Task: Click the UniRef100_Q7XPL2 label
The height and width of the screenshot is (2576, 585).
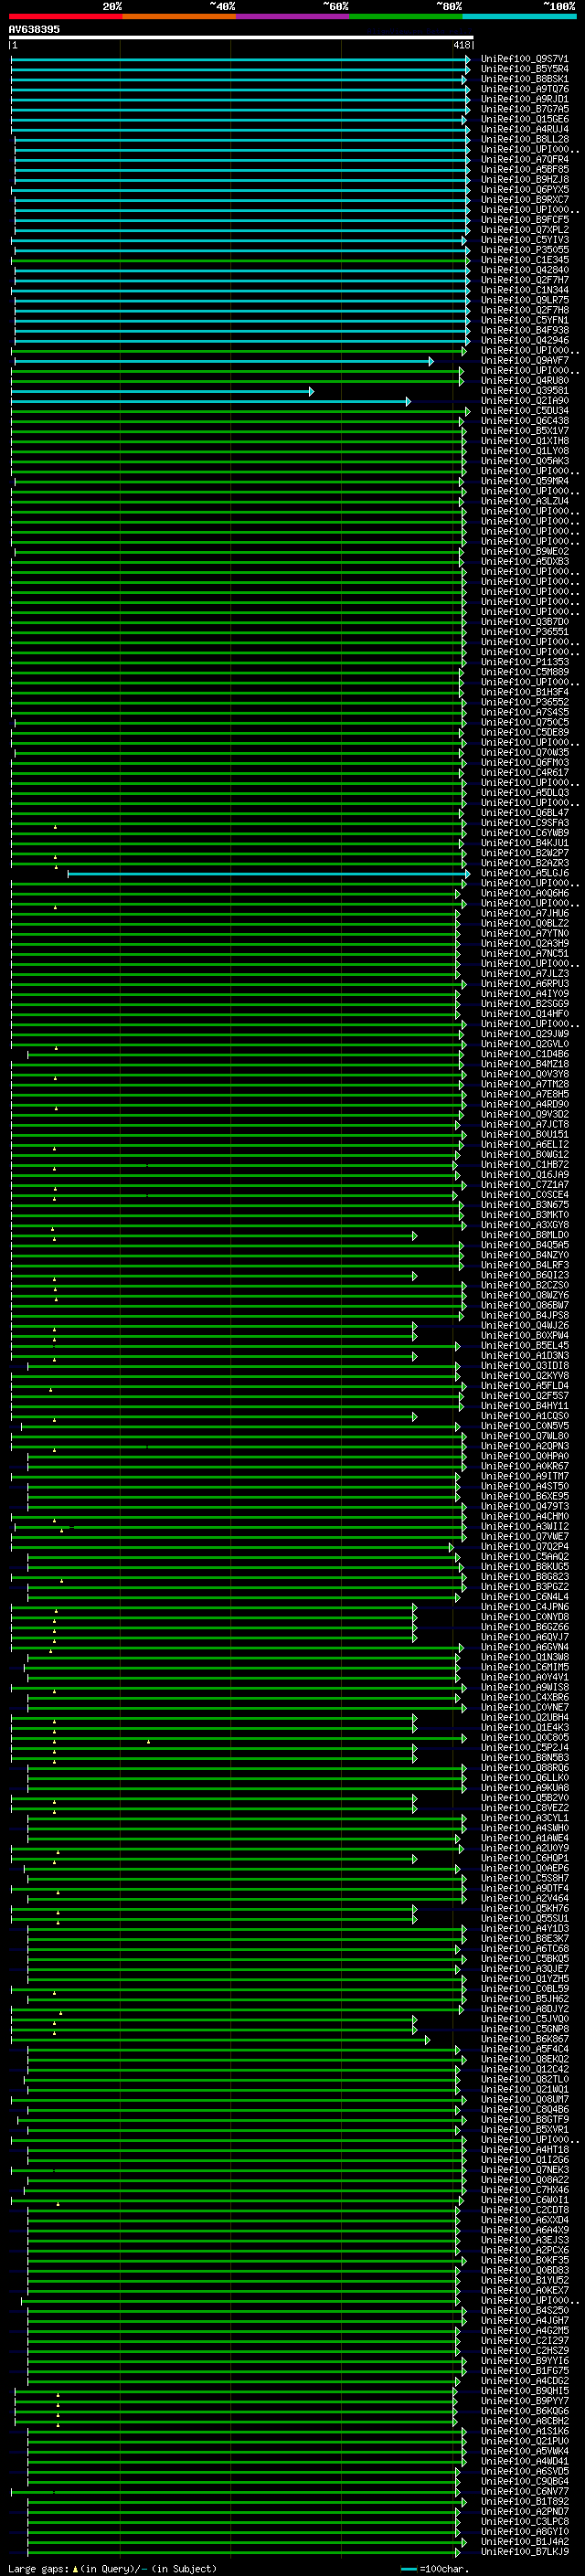Action: [524, 229]
